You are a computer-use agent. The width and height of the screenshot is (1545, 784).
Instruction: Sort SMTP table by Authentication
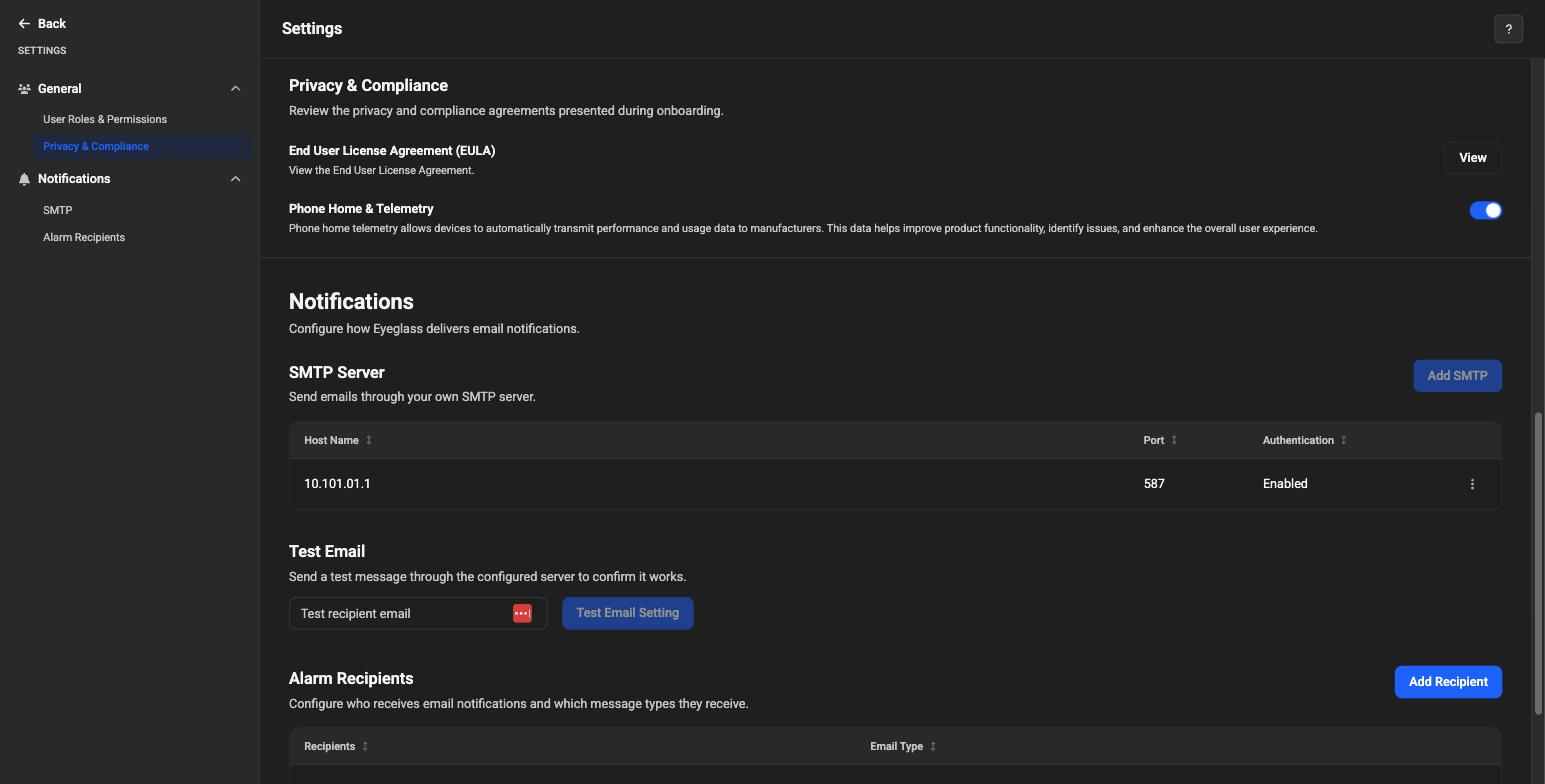coord(1343,440)
